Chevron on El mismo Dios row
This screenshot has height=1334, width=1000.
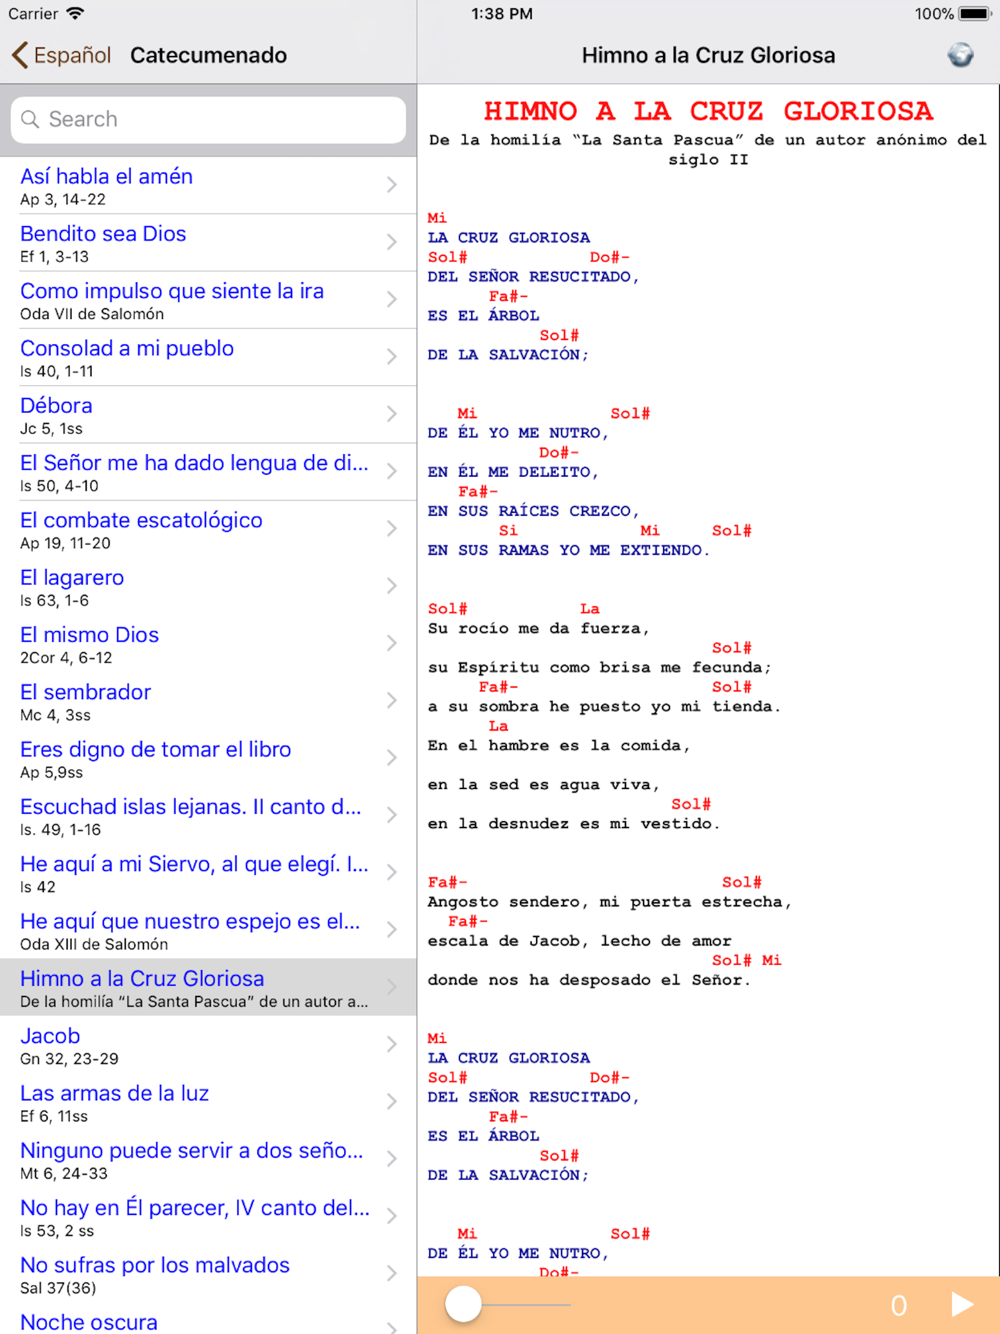[392, 644]
